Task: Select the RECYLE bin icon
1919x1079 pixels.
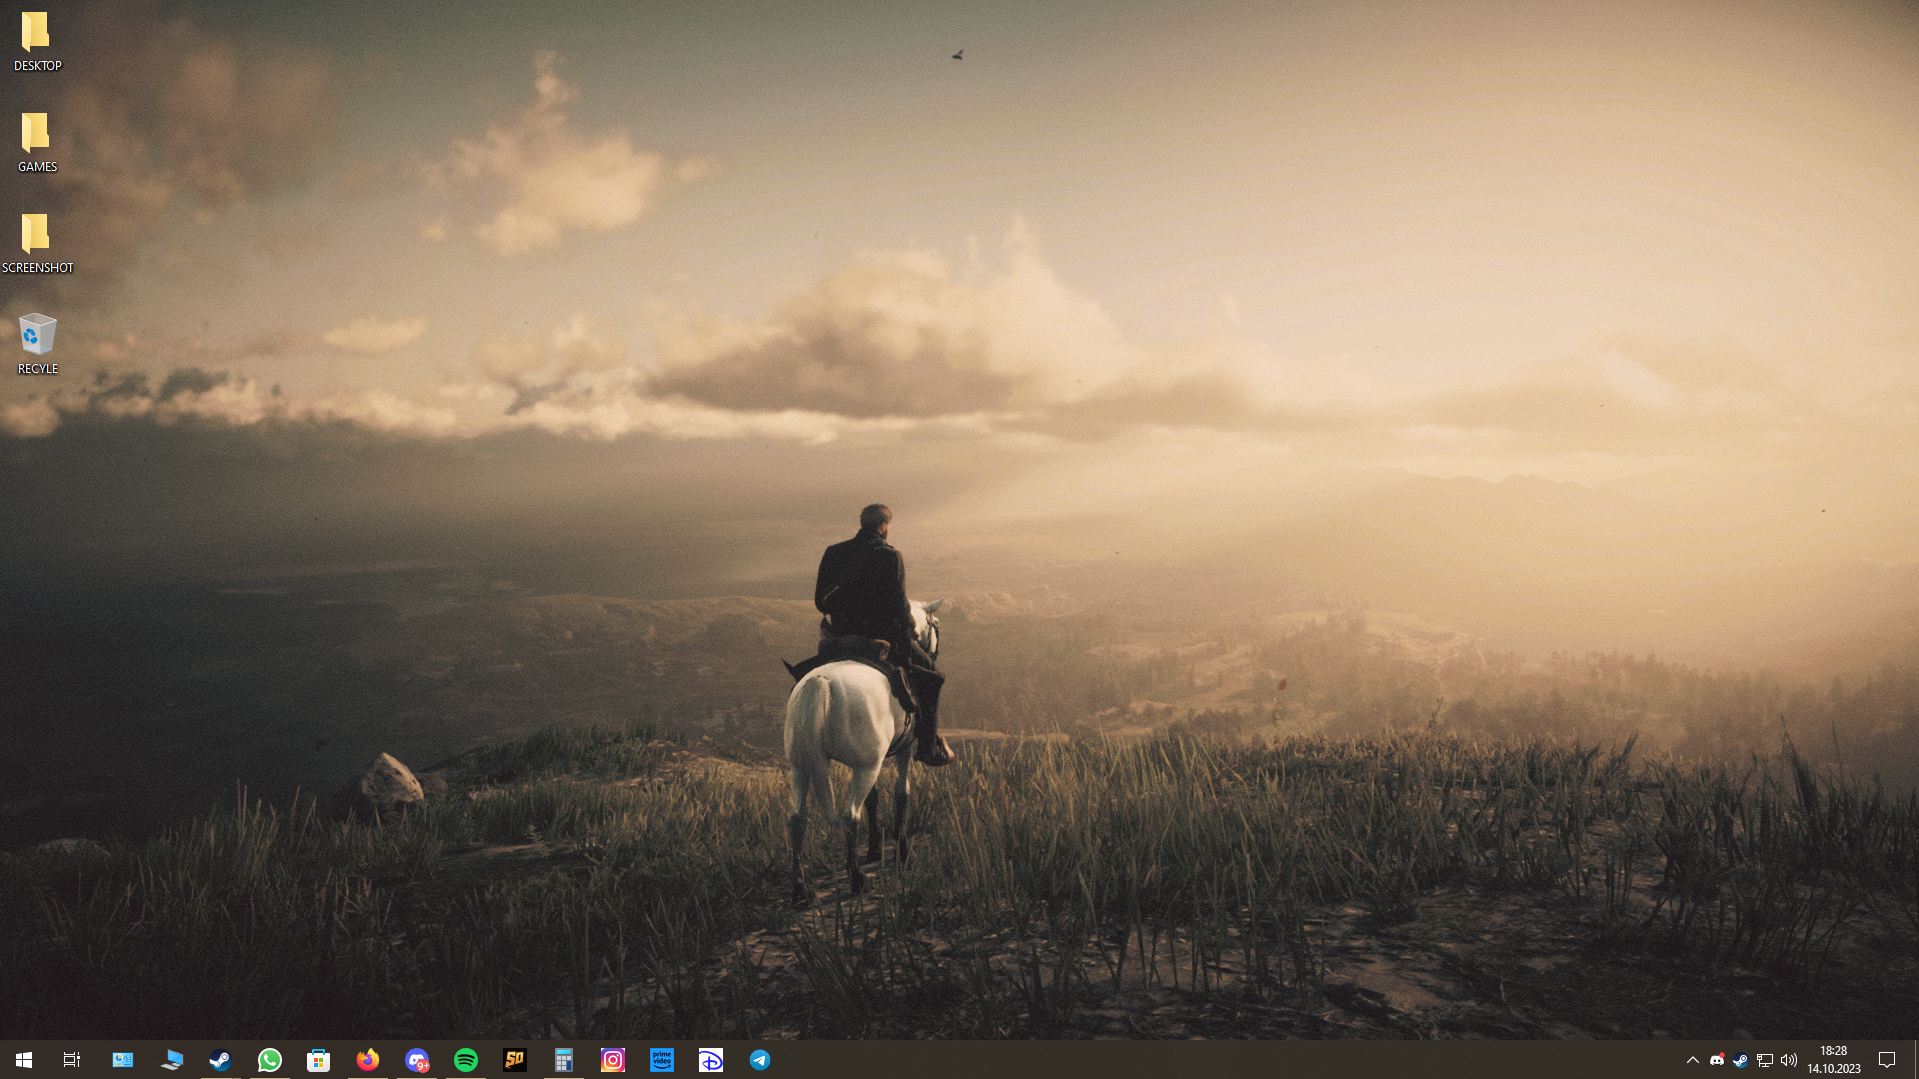Action: coord(37,345)
